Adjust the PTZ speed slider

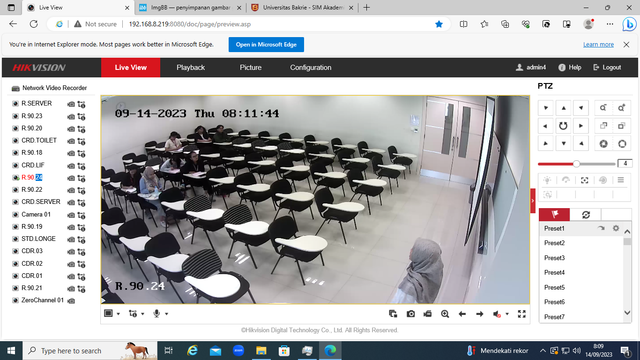(576, 164)
